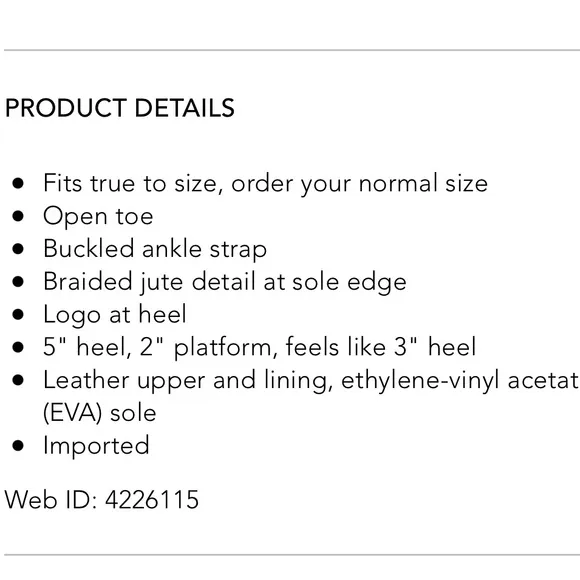Screen dimensions: 580x580
Task: Click the '(EVA) sole' text
Action: [100, 413]
